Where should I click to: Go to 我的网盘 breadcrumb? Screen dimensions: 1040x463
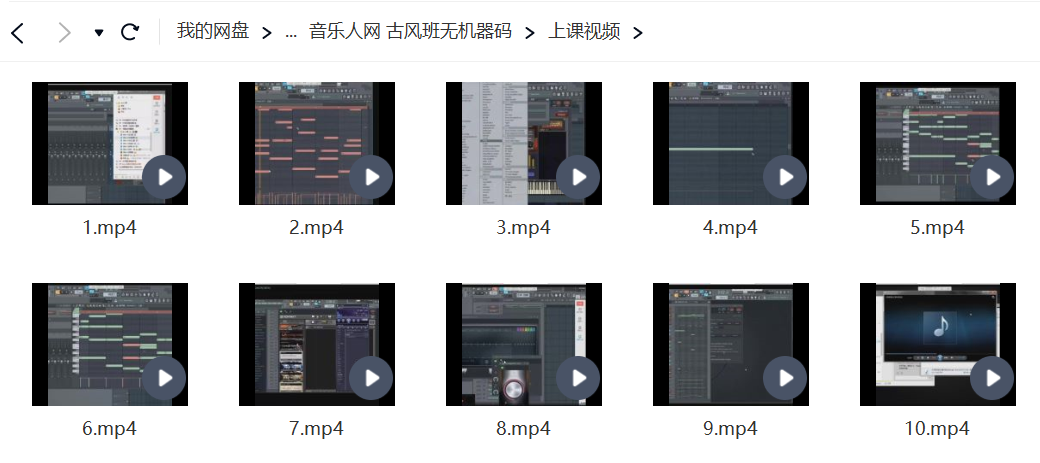213,32
